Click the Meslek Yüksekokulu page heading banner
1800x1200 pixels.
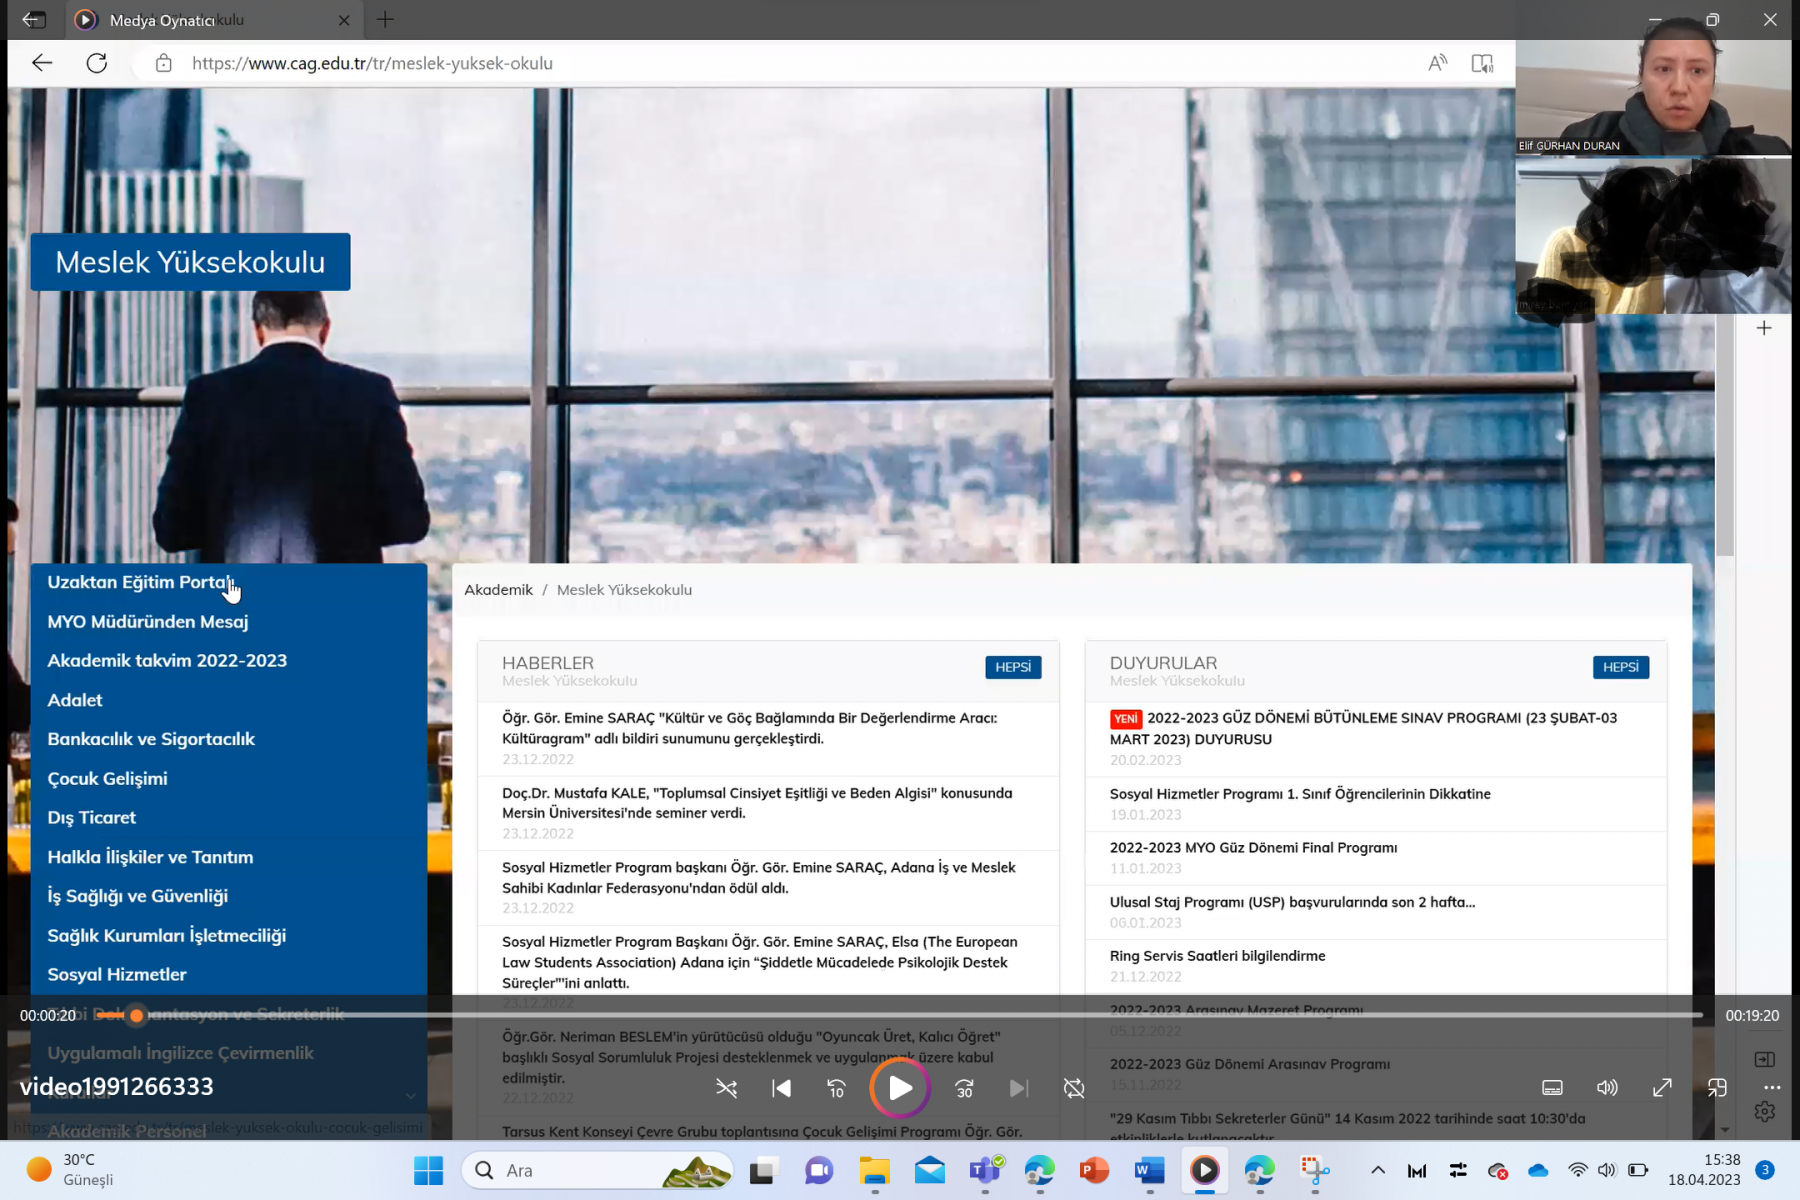pos(190,262)
